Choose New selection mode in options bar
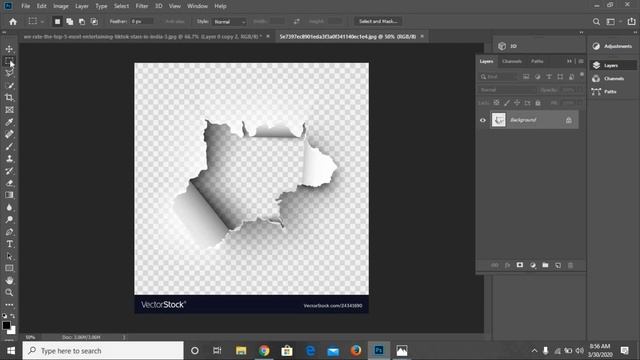 click(57, 22)
